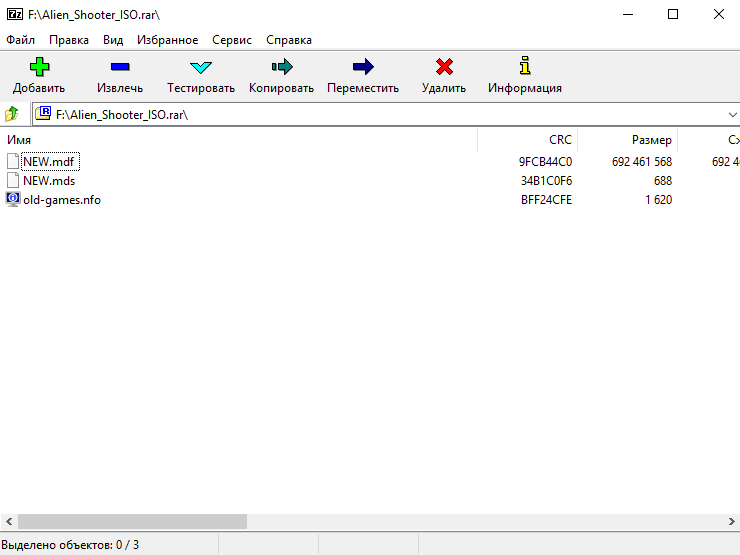The image size is (740, 555).
Task: Click CRC value BFF24CFE
Action: 546,200
